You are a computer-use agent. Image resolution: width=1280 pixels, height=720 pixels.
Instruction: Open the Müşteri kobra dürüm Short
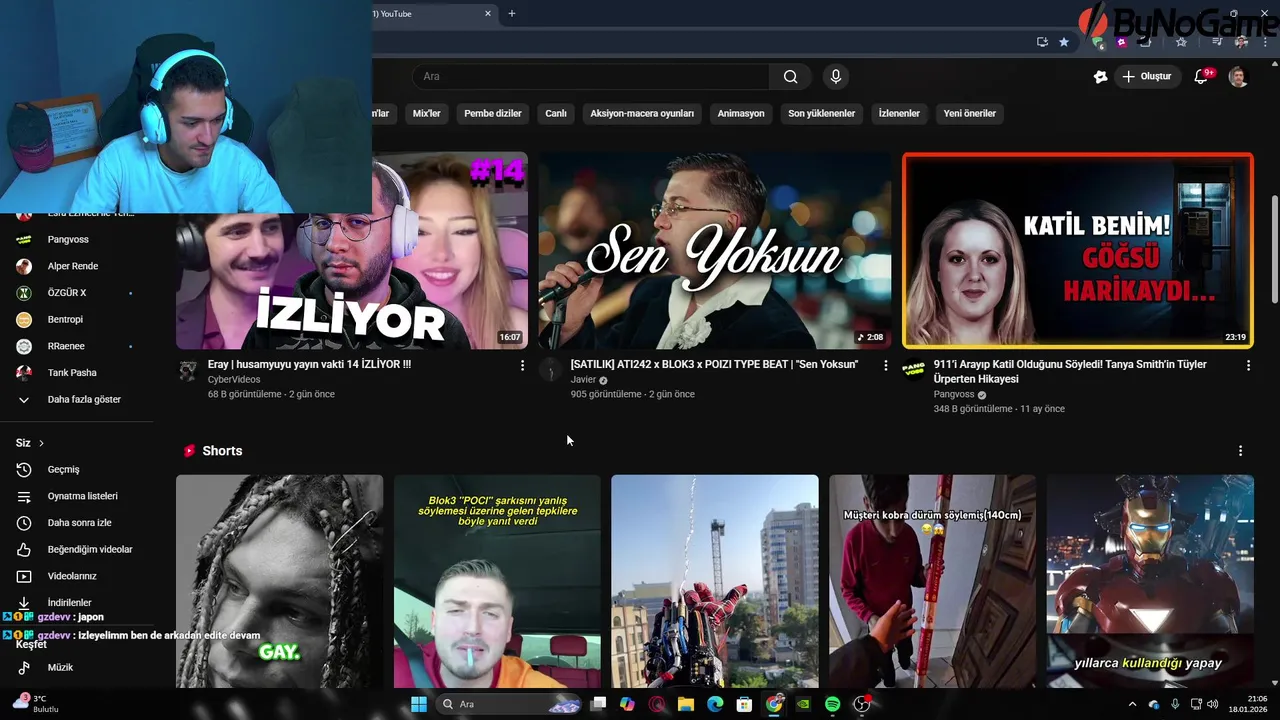click(x=932, y=581)
